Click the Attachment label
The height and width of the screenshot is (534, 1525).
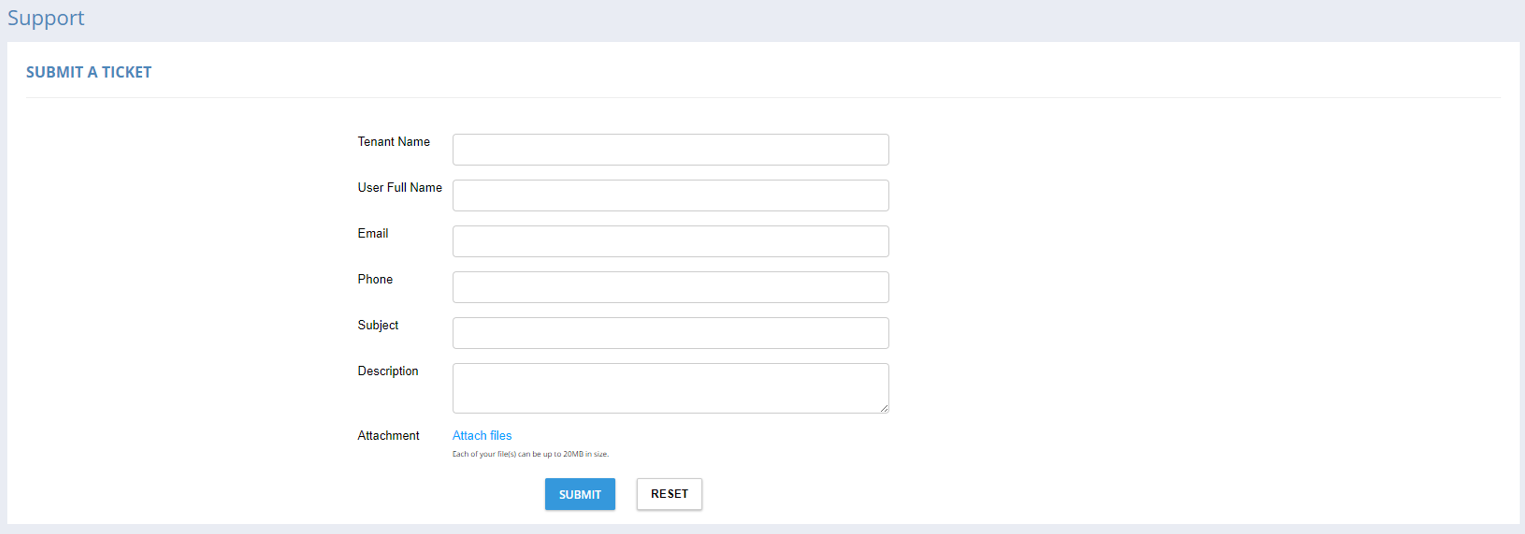[x=389, y=436]
